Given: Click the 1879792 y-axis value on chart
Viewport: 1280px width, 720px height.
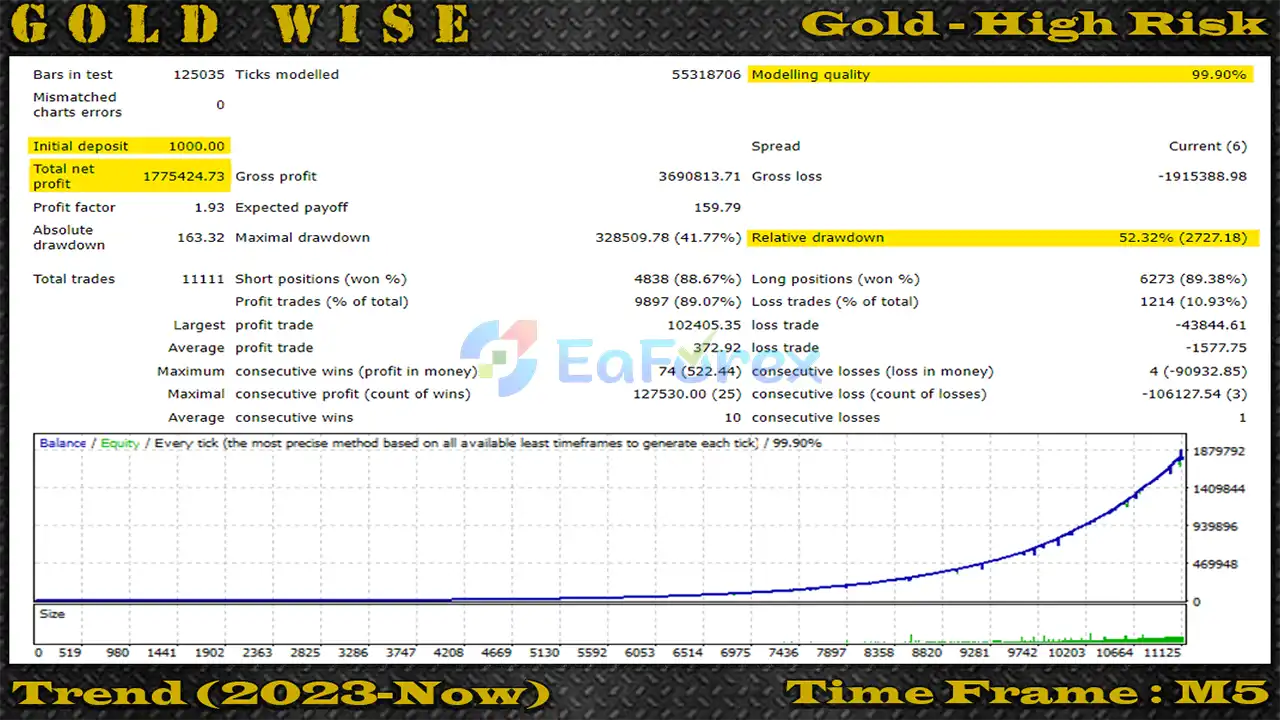Looking at the screenshot, I should (1219, 451).
